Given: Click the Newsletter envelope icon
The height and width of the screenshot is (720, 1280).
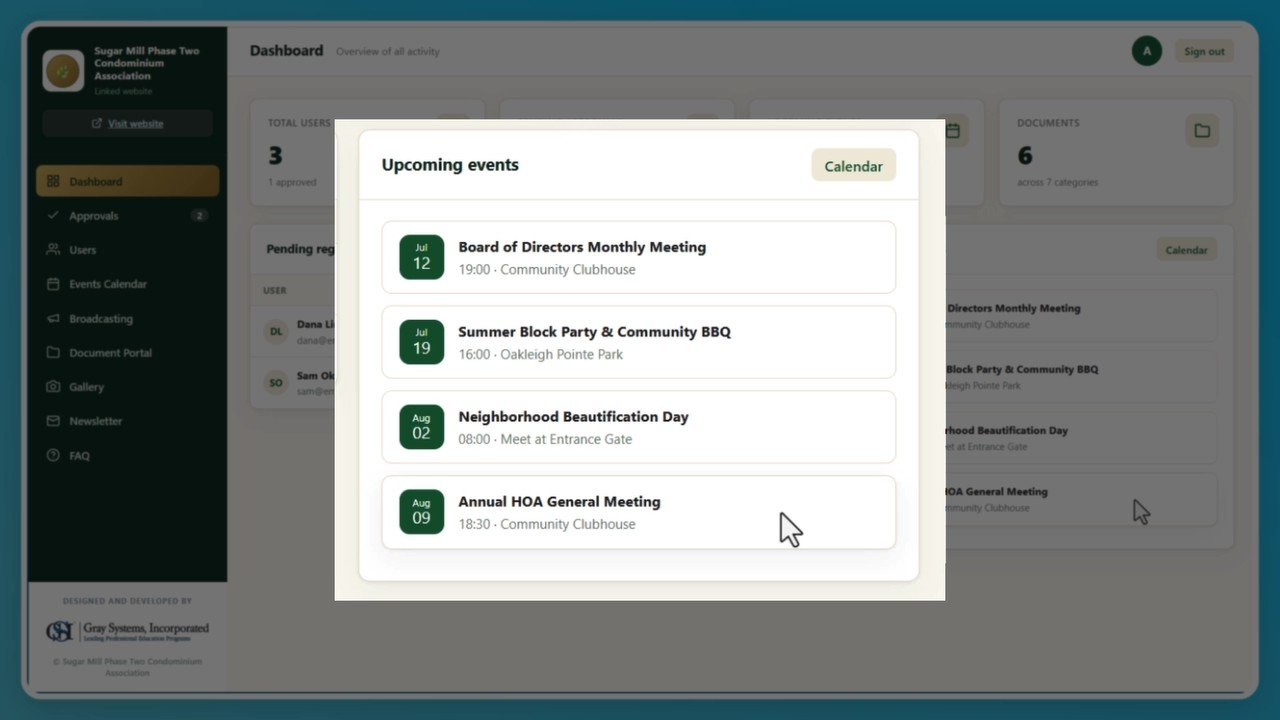Looking at the screenshot, I should [x=53, y=421].
